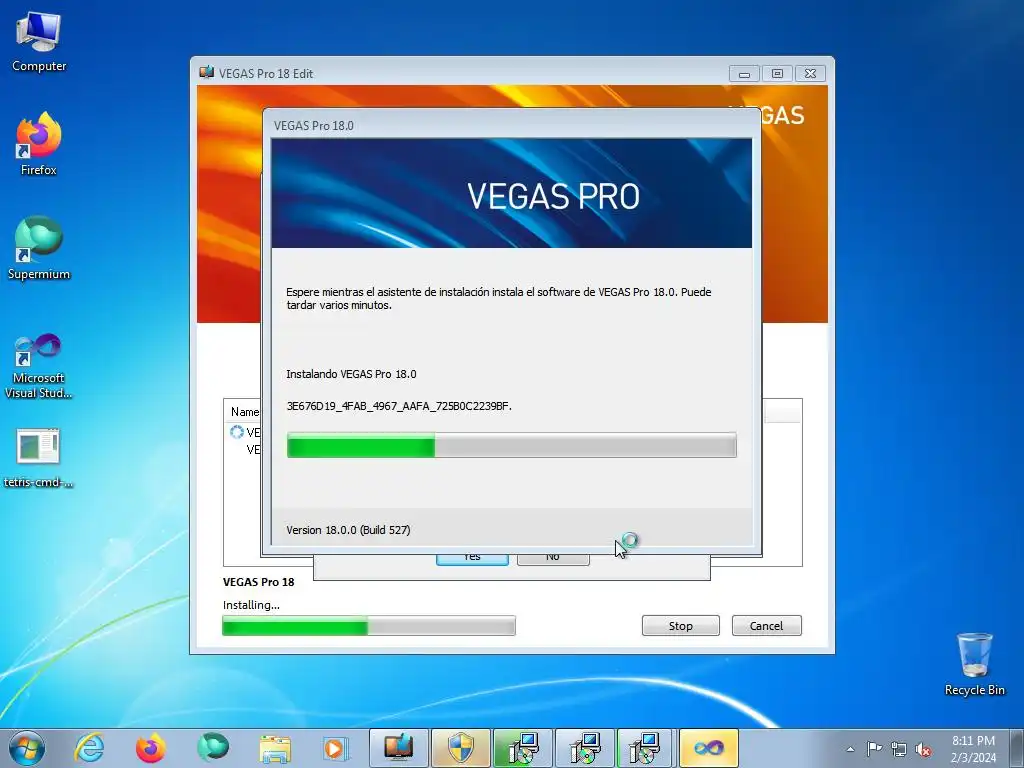Open the Windows Start menu
Screen dimensions: 1024x768
pos(27,748)
